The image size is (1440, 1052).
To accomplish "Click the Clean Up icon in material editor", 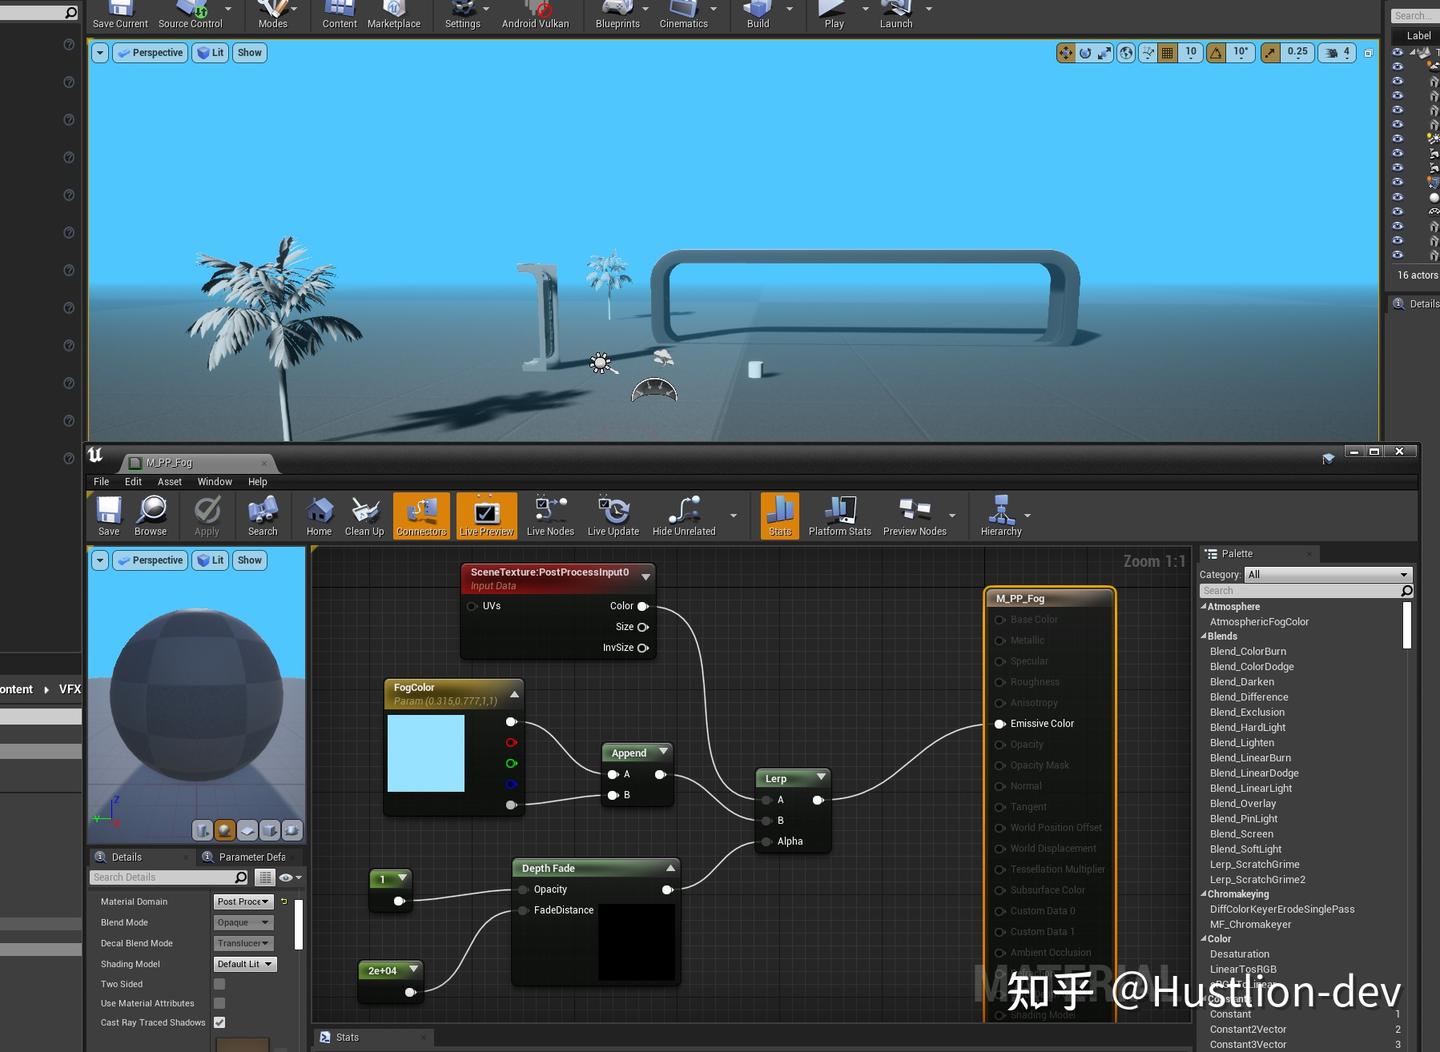I will 364,515.
